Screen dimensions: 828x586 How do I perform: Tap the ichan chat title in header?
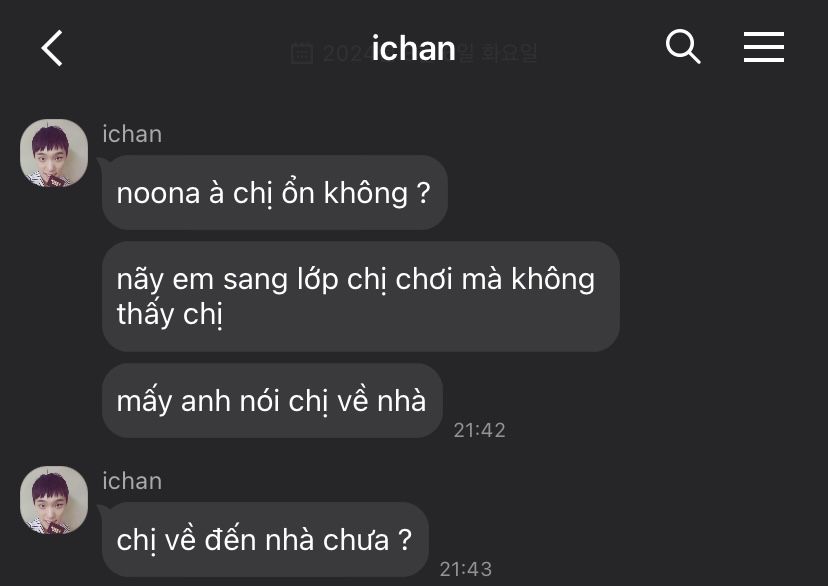(413, 49)
